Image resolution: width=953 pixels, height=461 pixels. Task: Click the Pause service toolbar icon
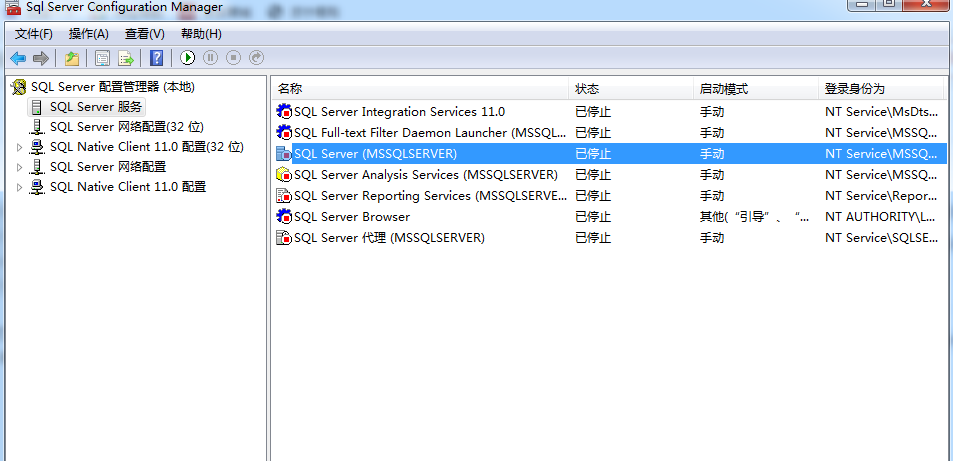coord(210,58)
